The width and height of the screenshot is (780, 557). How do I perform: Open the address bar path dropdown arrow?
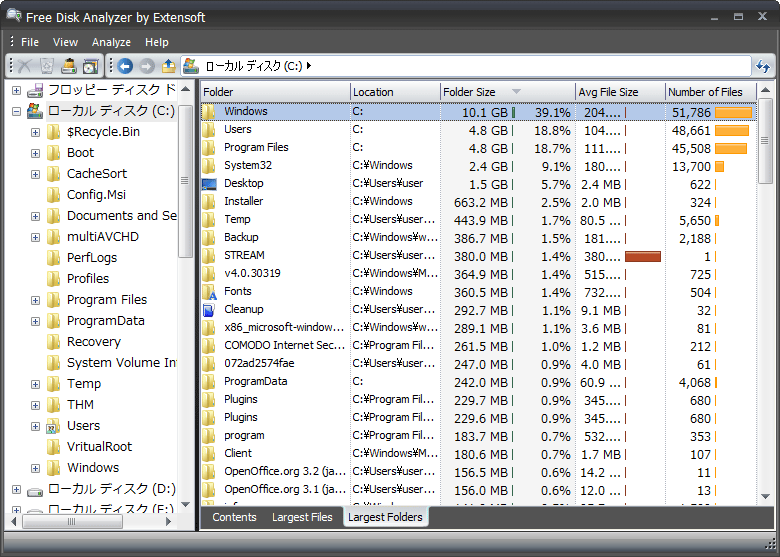pyautogui.click(x=309, y=66)
